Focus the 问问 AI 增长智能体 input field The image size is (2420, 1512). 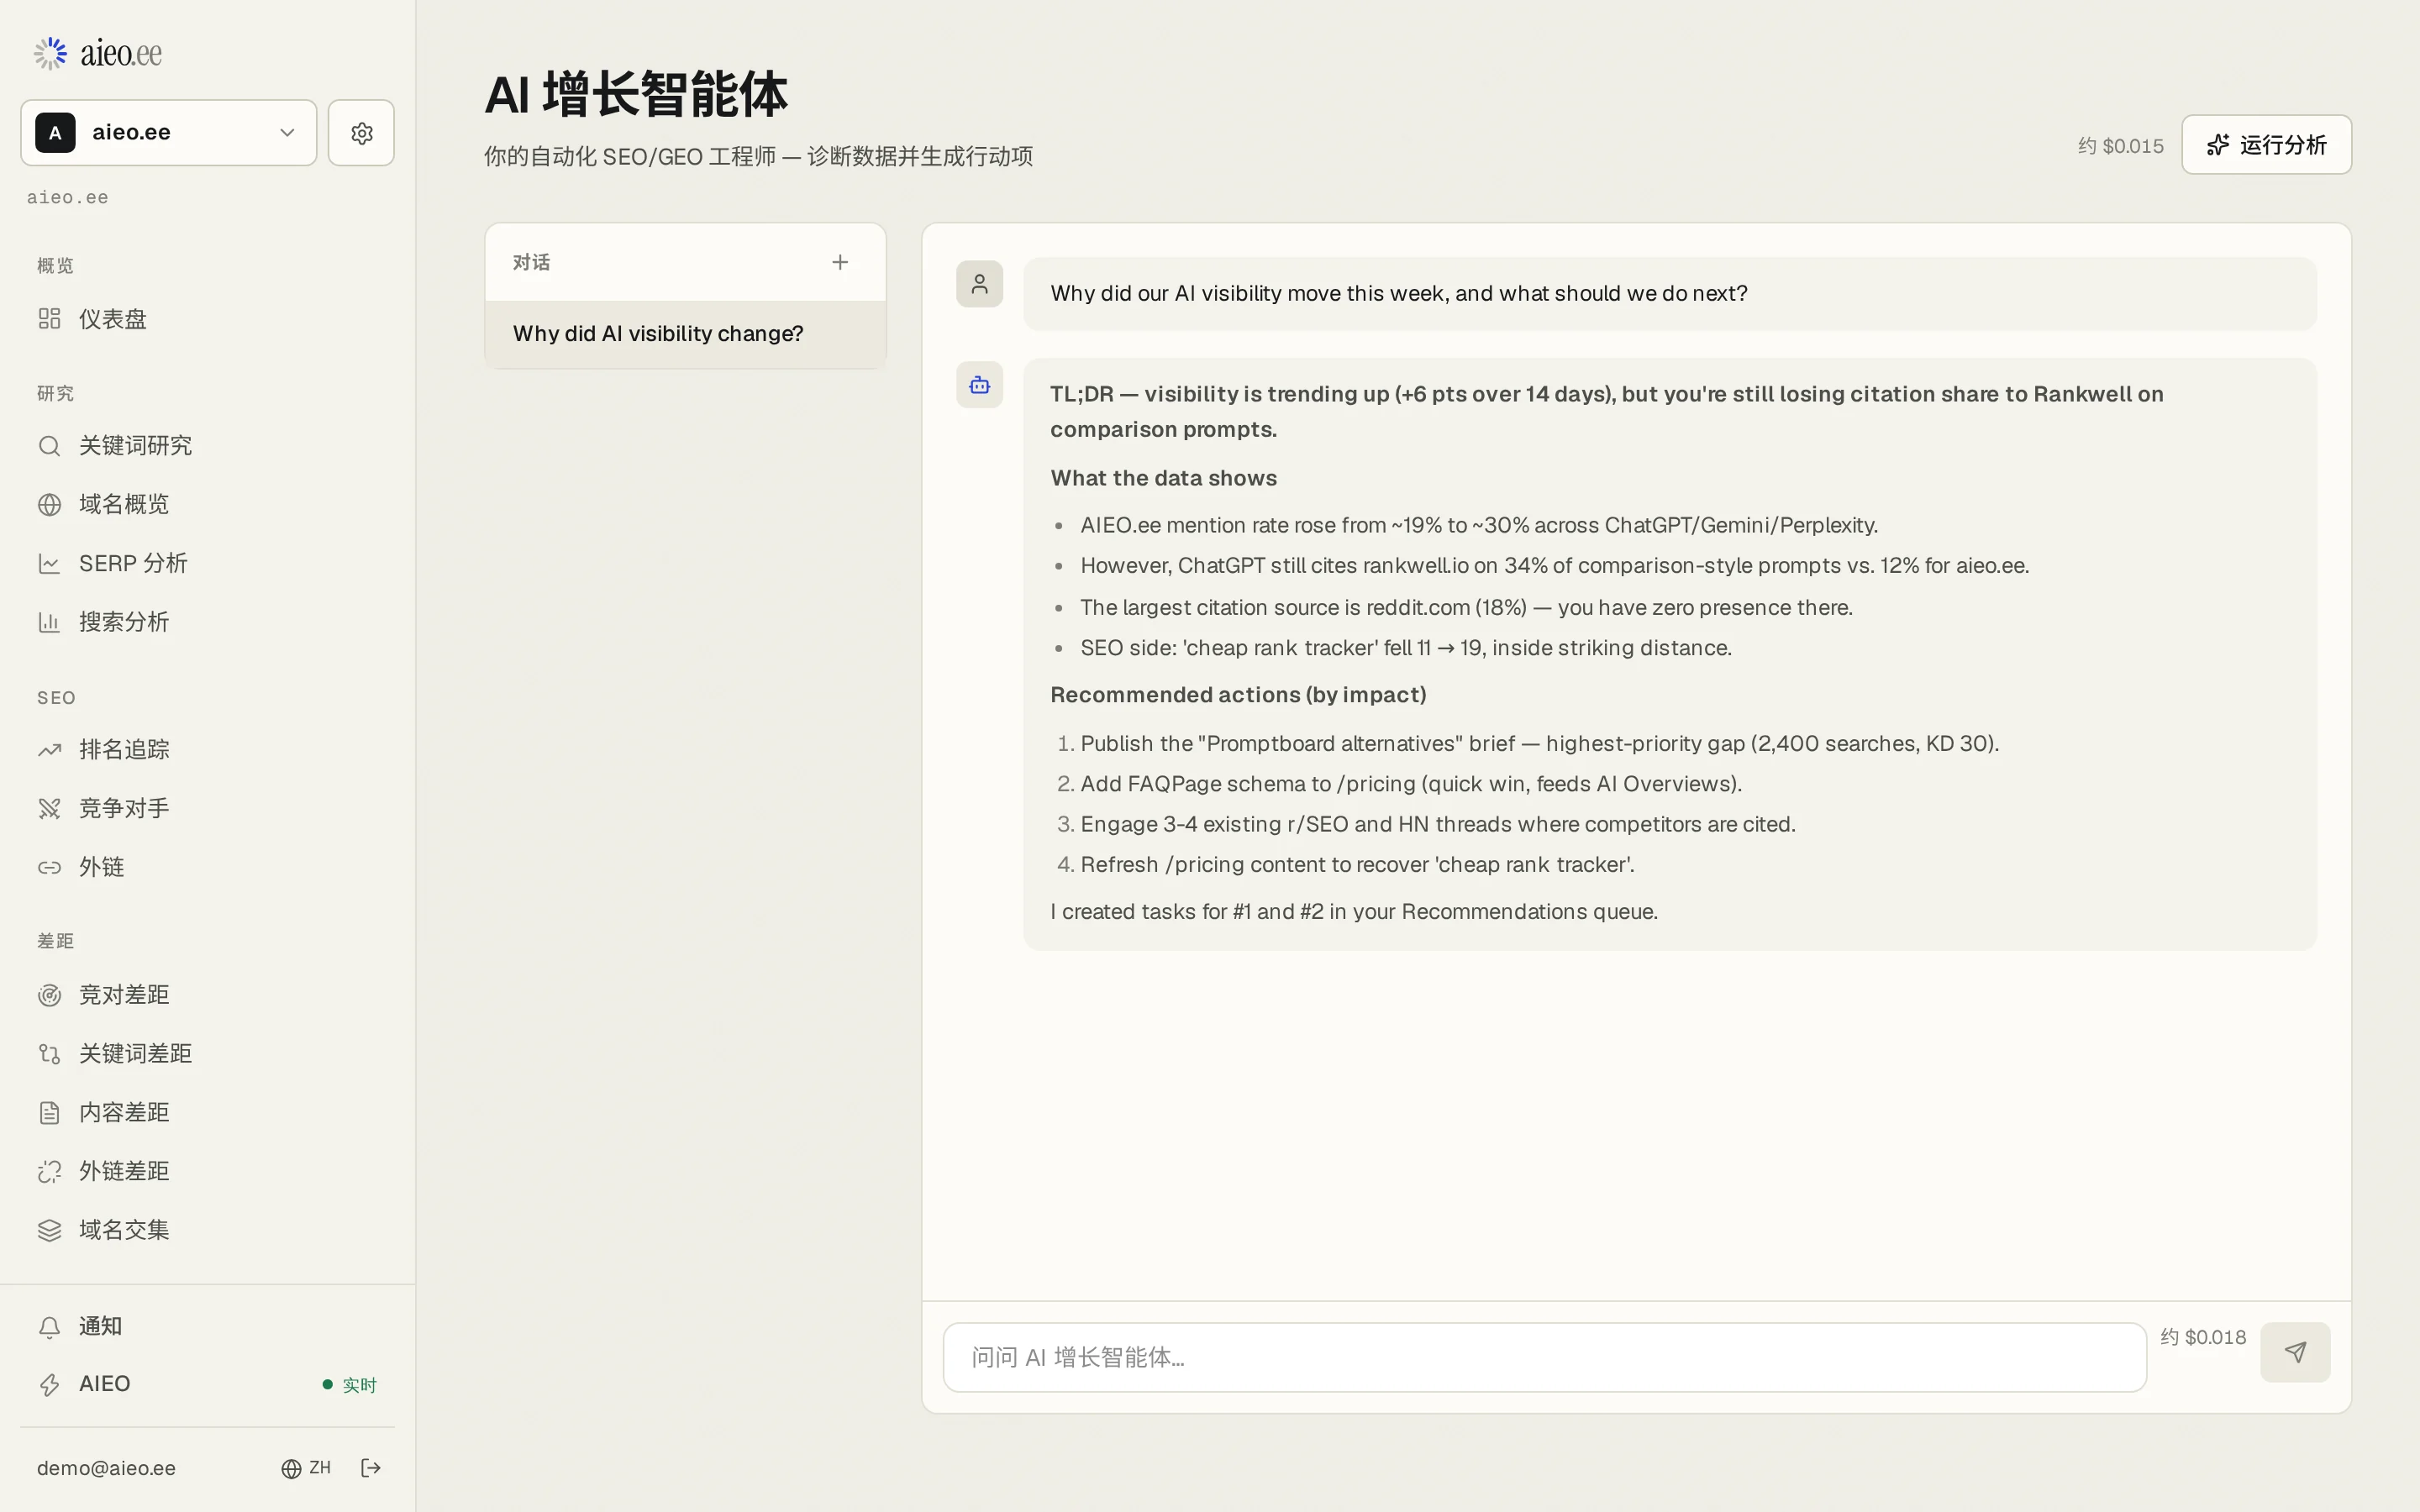1544,1357
